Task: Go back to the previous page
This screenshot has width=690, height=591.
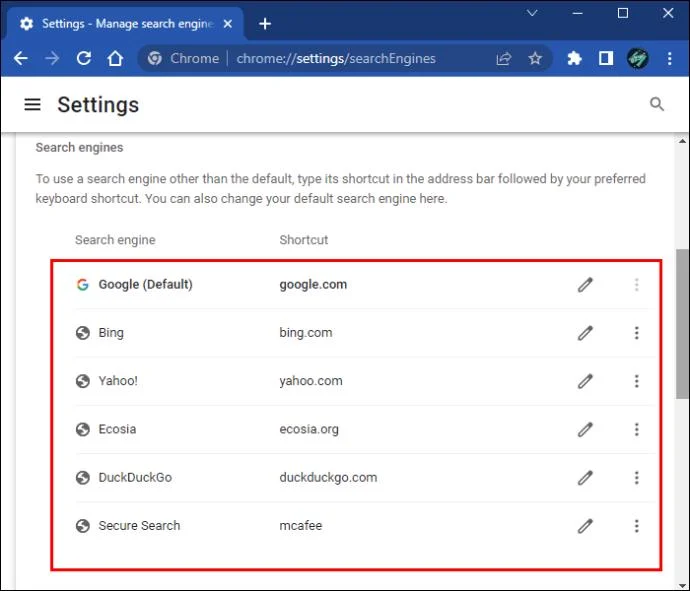Action: pyautogui.click(x=21, y=59)
